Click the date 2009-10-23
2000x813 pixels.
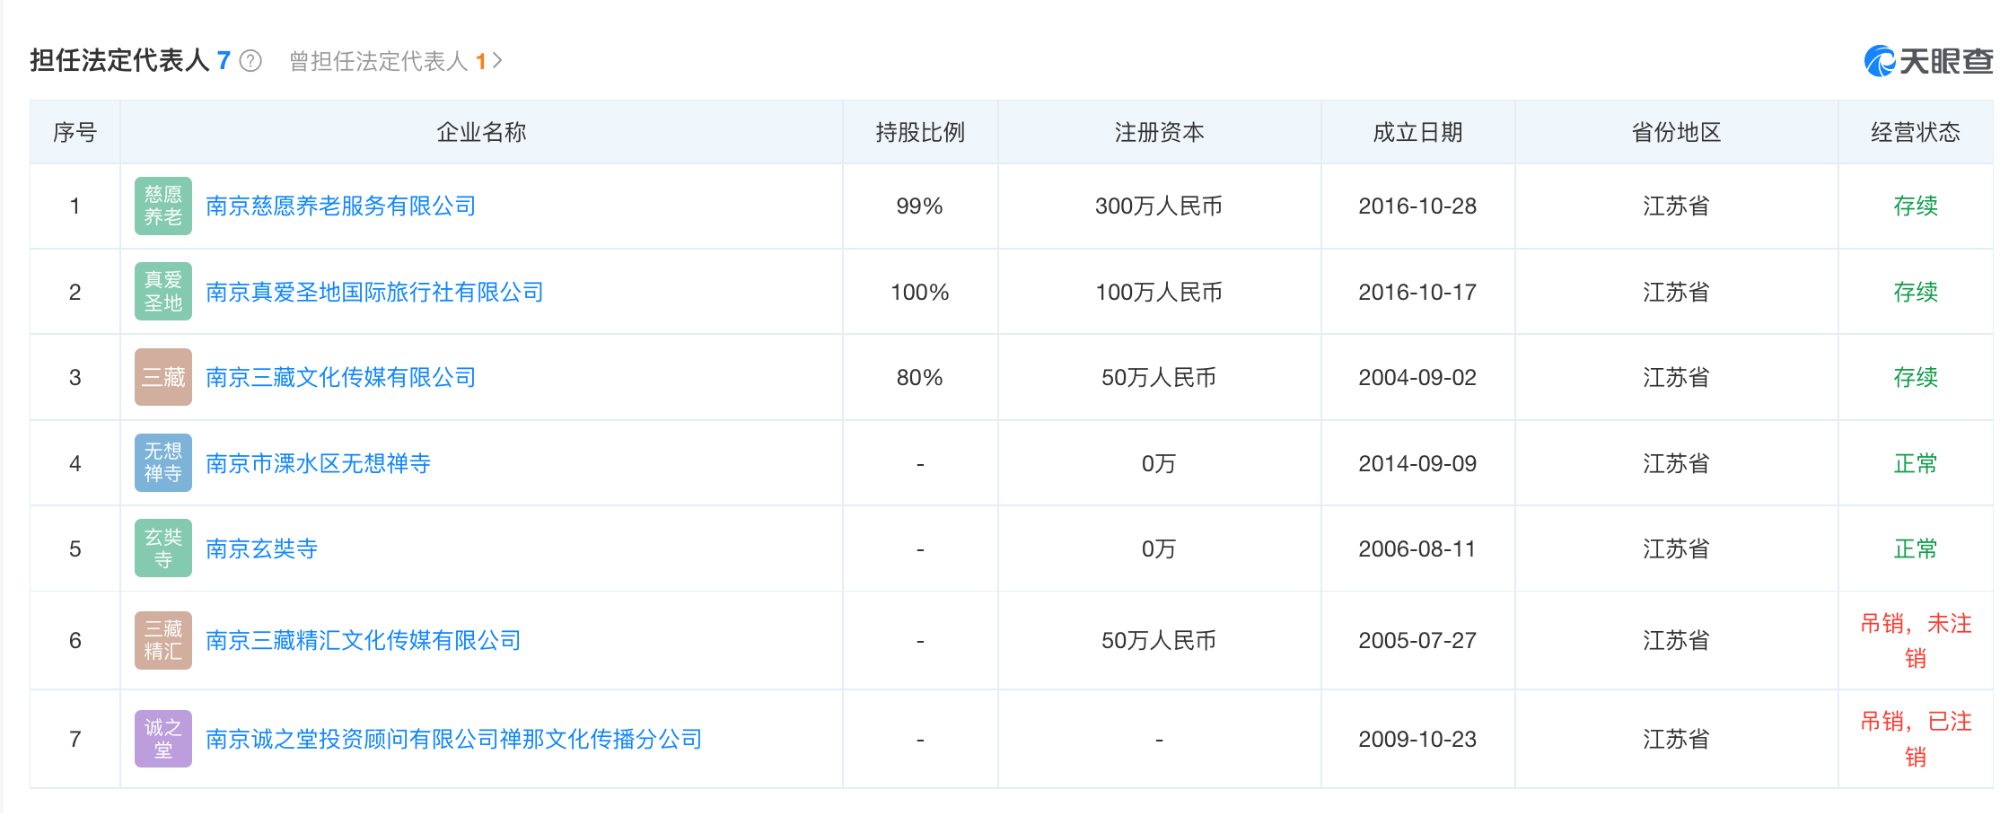click(x=1417, y=739)
